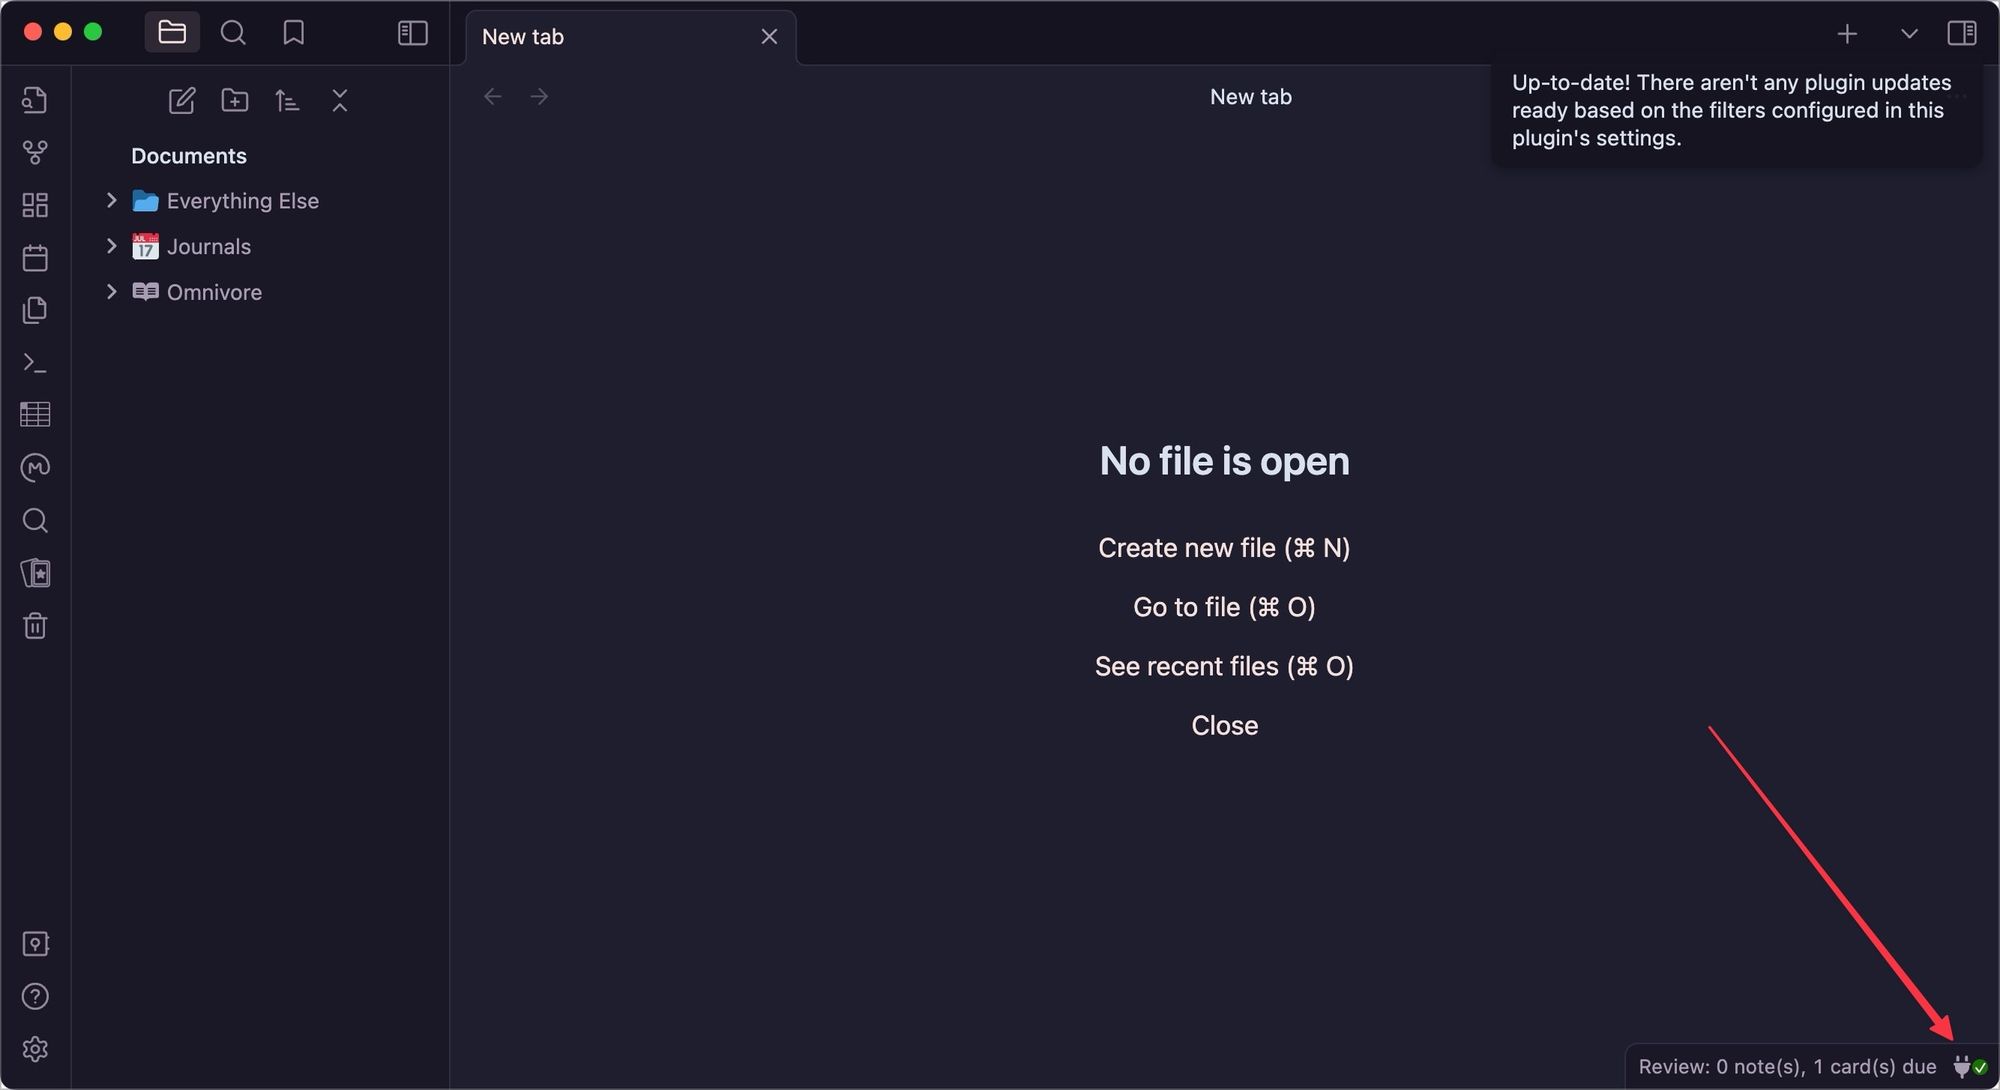Image resolution: width=2000 pixels, height=1090 pixels.
Task: Click the flashcard review icon in sidebar
Action: coord(36,575)
